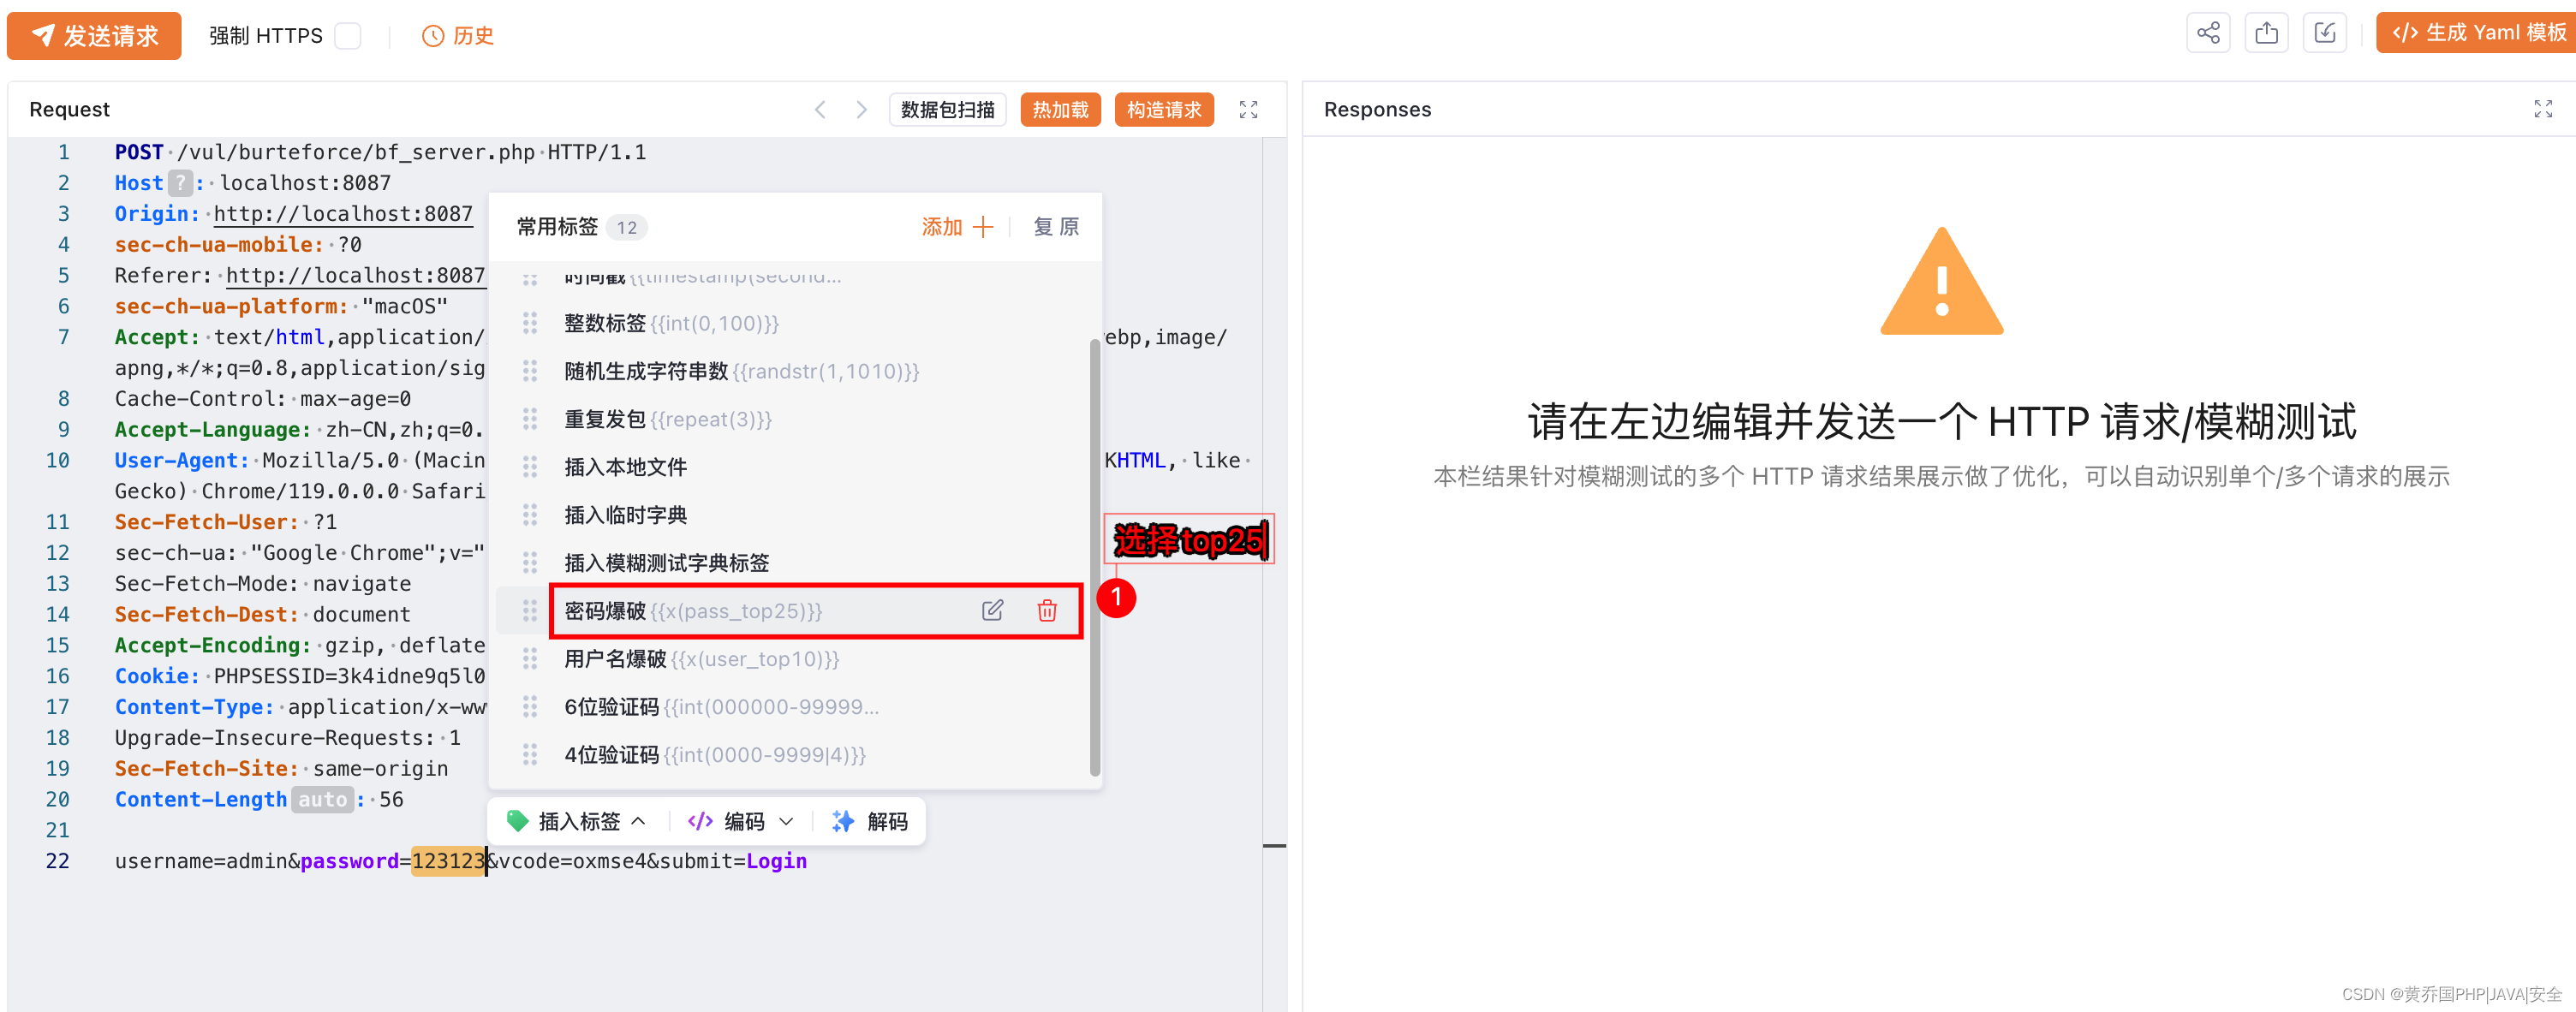2576x1012 pixels.
Task: Click drag handle of 整数标签 row
Action: 530,323
